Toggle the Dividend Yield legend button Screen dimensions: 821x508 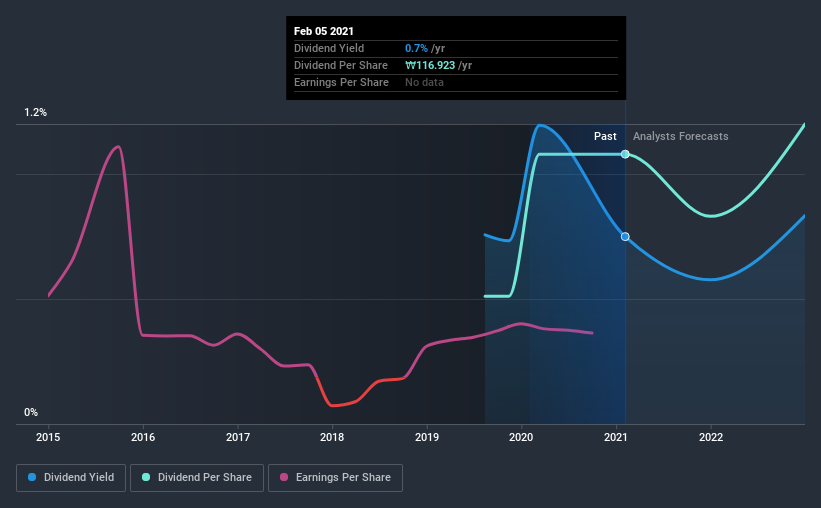click(71, 478)
